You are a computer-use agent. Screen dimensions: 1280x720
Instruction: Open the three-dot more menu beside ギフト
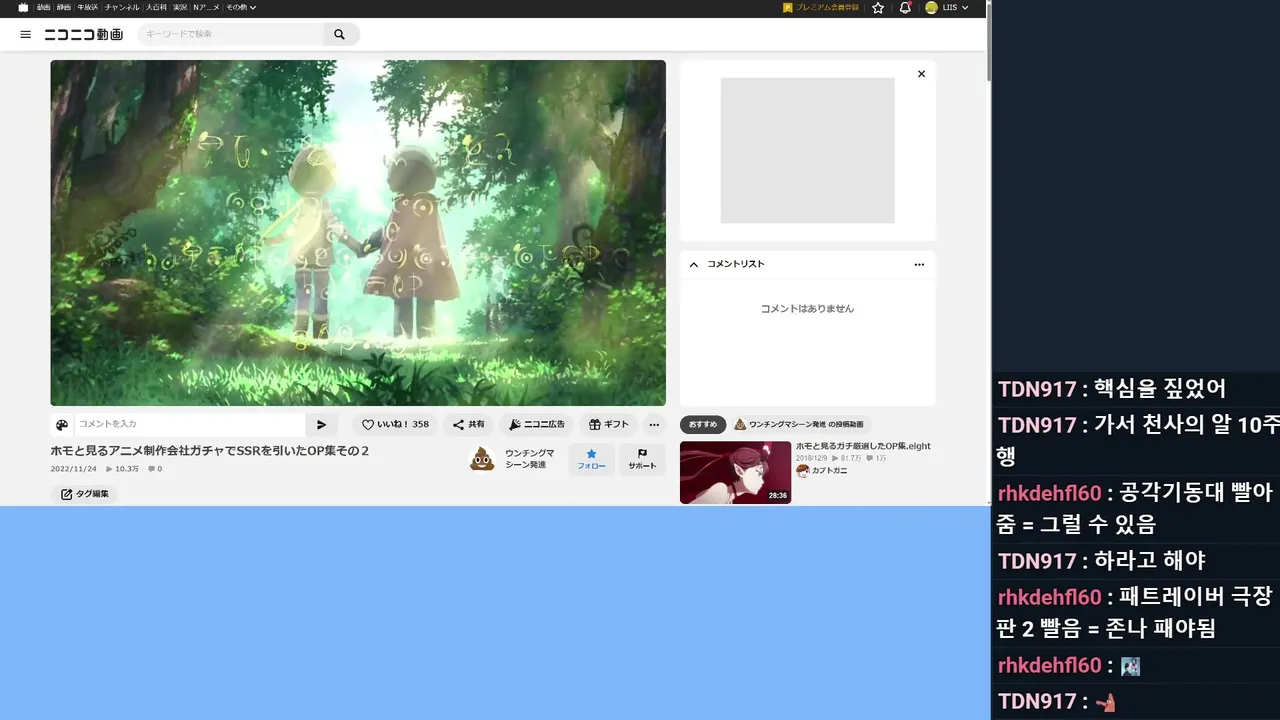[x=654, y=424]
